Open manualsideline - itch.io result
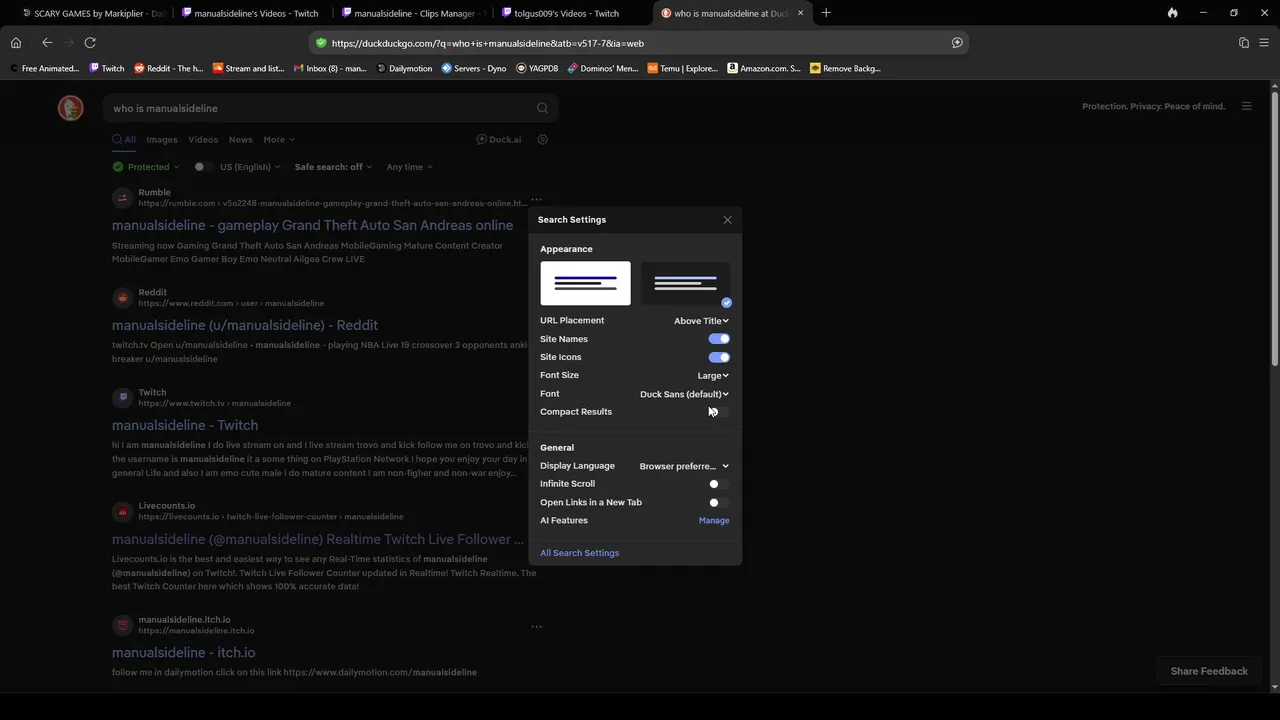This screenshot has width=1280, height=720. point(183,652)
